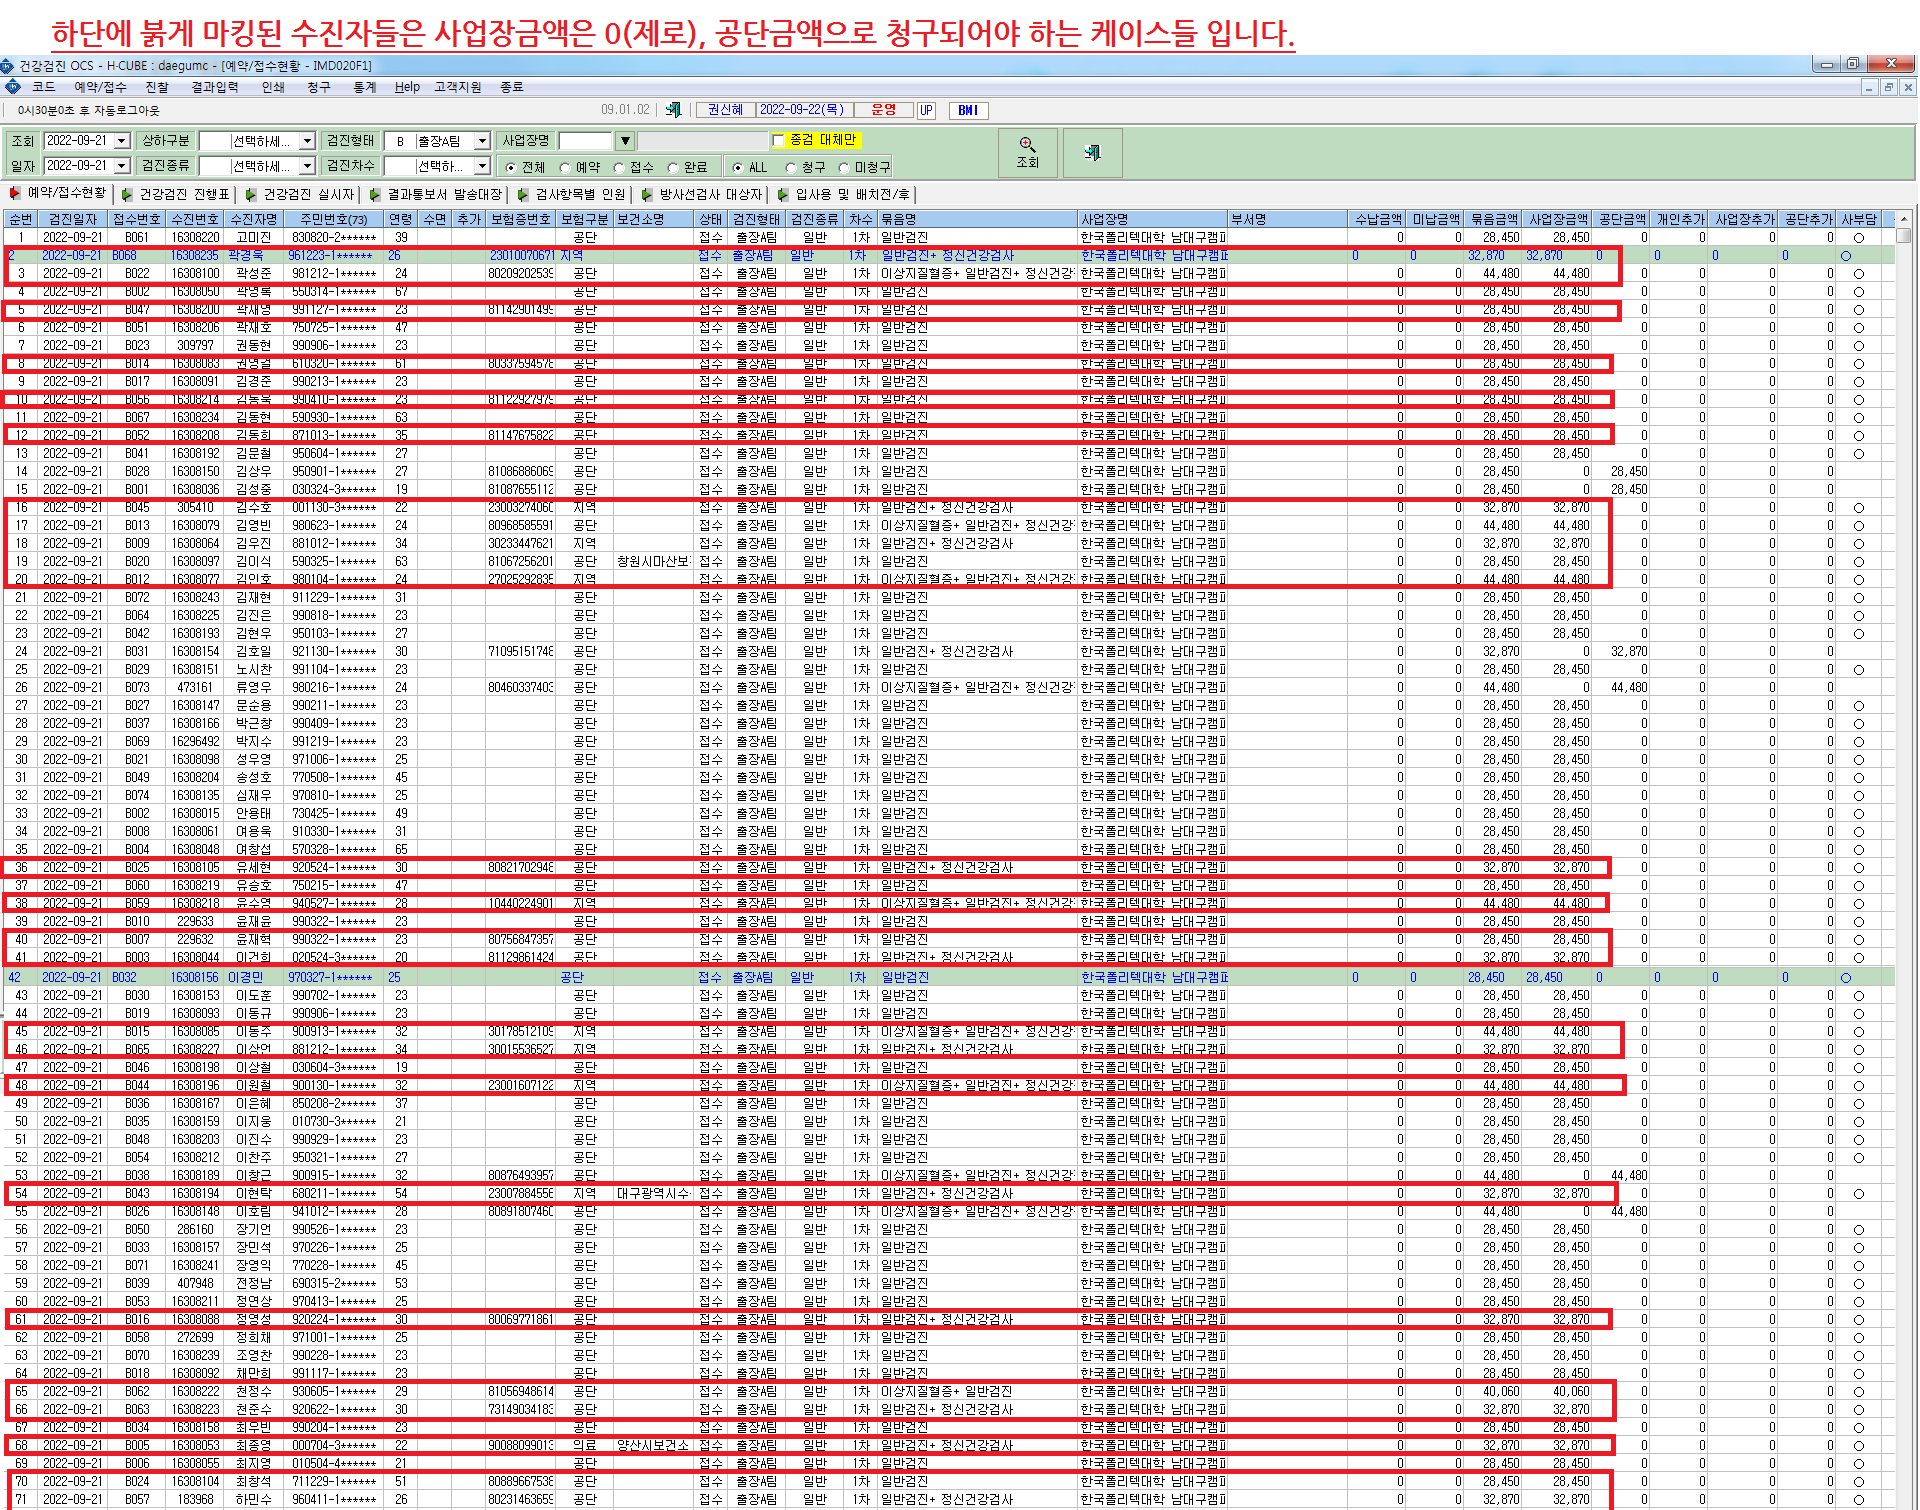This screenshot has width=1920, height=1510.
Task: Click the UP indicator in status bar
Action: 926,110
